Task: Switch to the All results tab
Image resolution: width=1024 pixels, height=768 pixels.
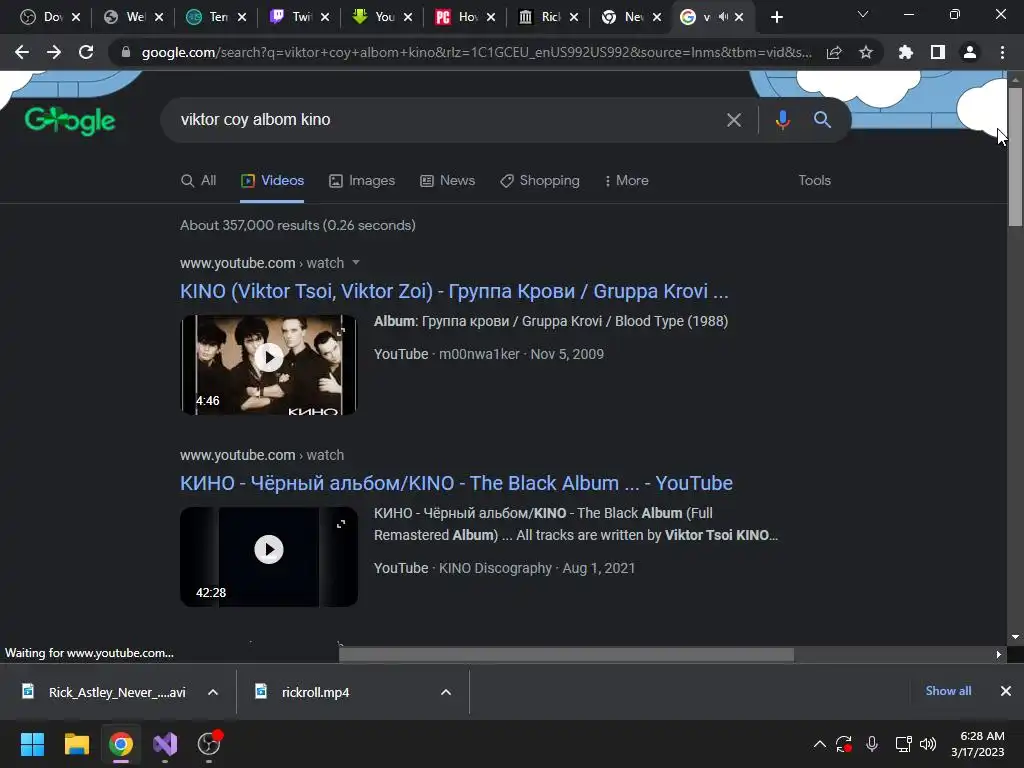Action: click(x=199, y=180)
